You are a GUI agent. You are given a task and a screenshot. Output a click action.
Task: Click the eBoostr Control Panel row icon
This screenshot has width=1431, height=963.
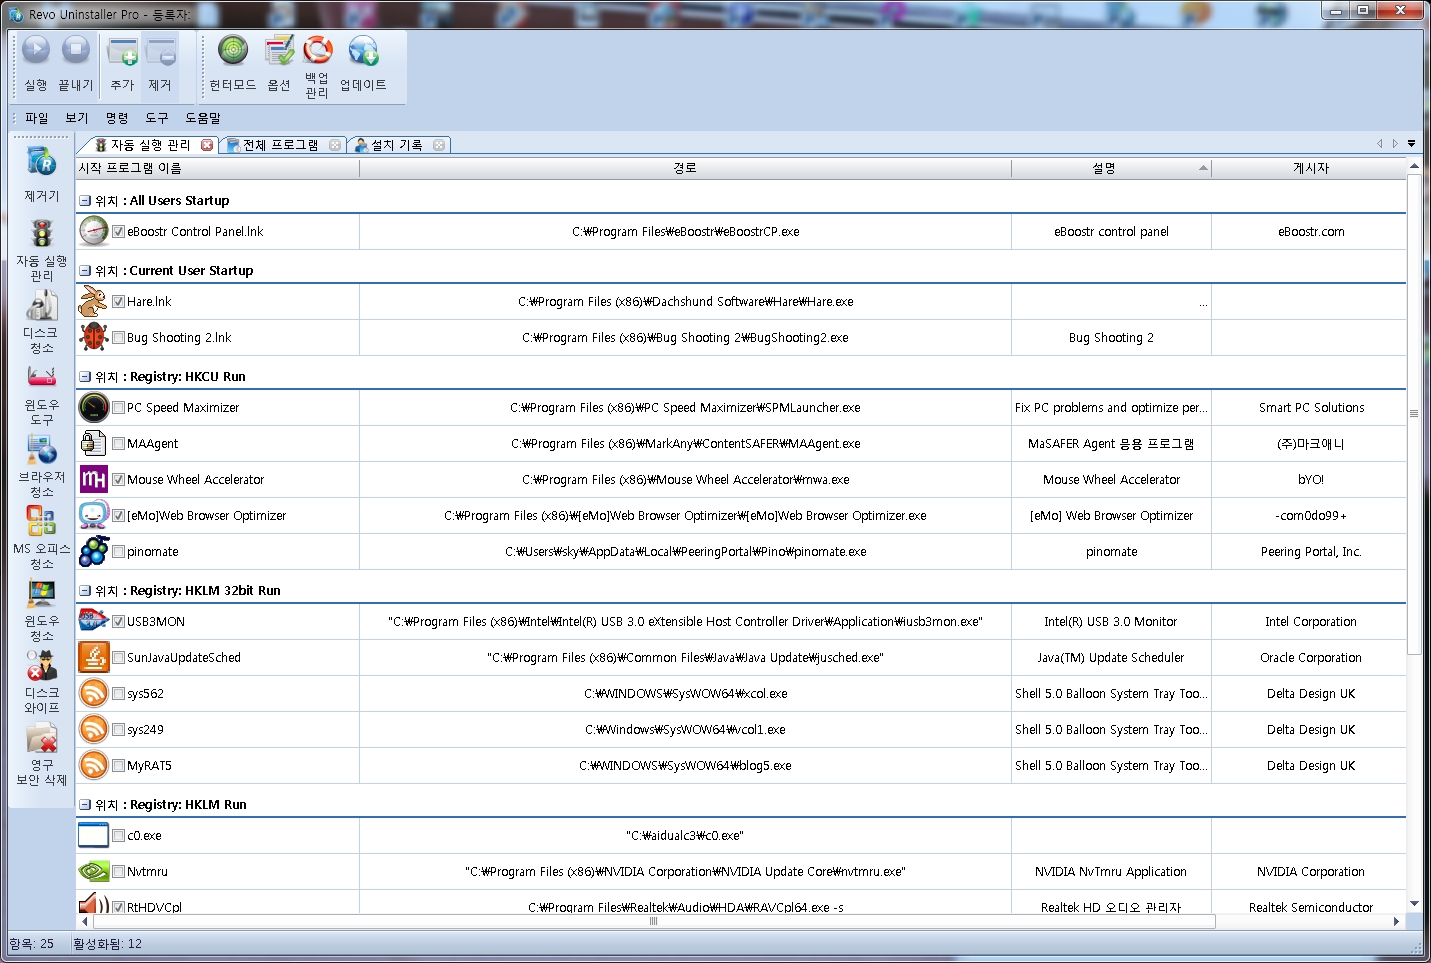point(93,231)
